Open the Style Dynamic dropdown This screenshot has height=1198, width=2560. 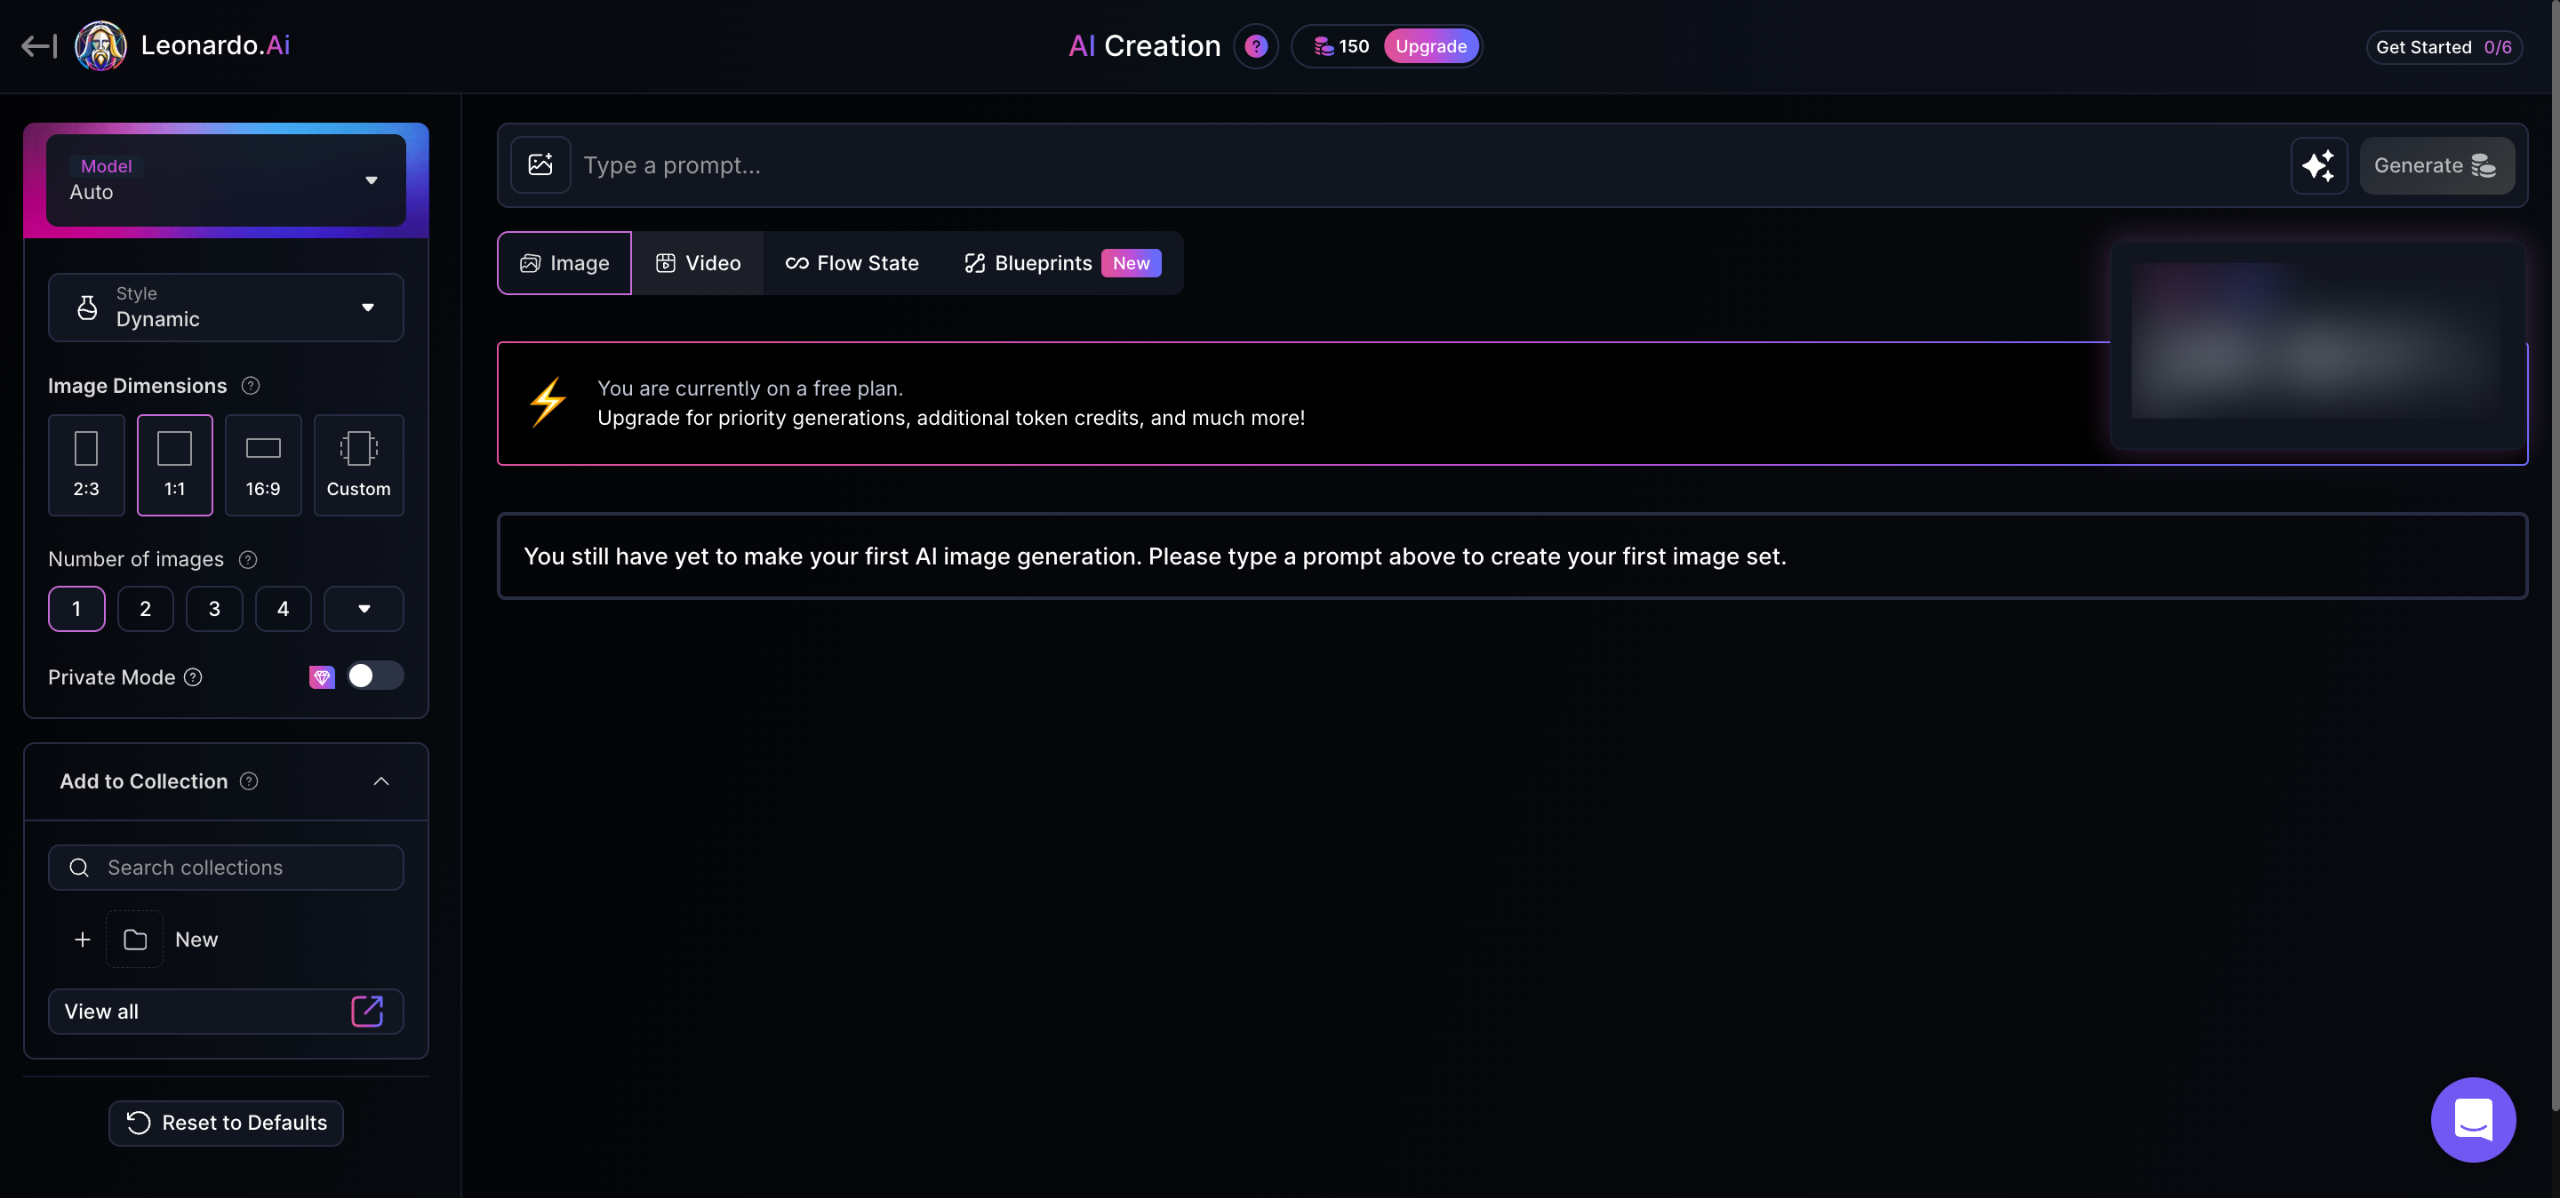[x=226, y=307]
